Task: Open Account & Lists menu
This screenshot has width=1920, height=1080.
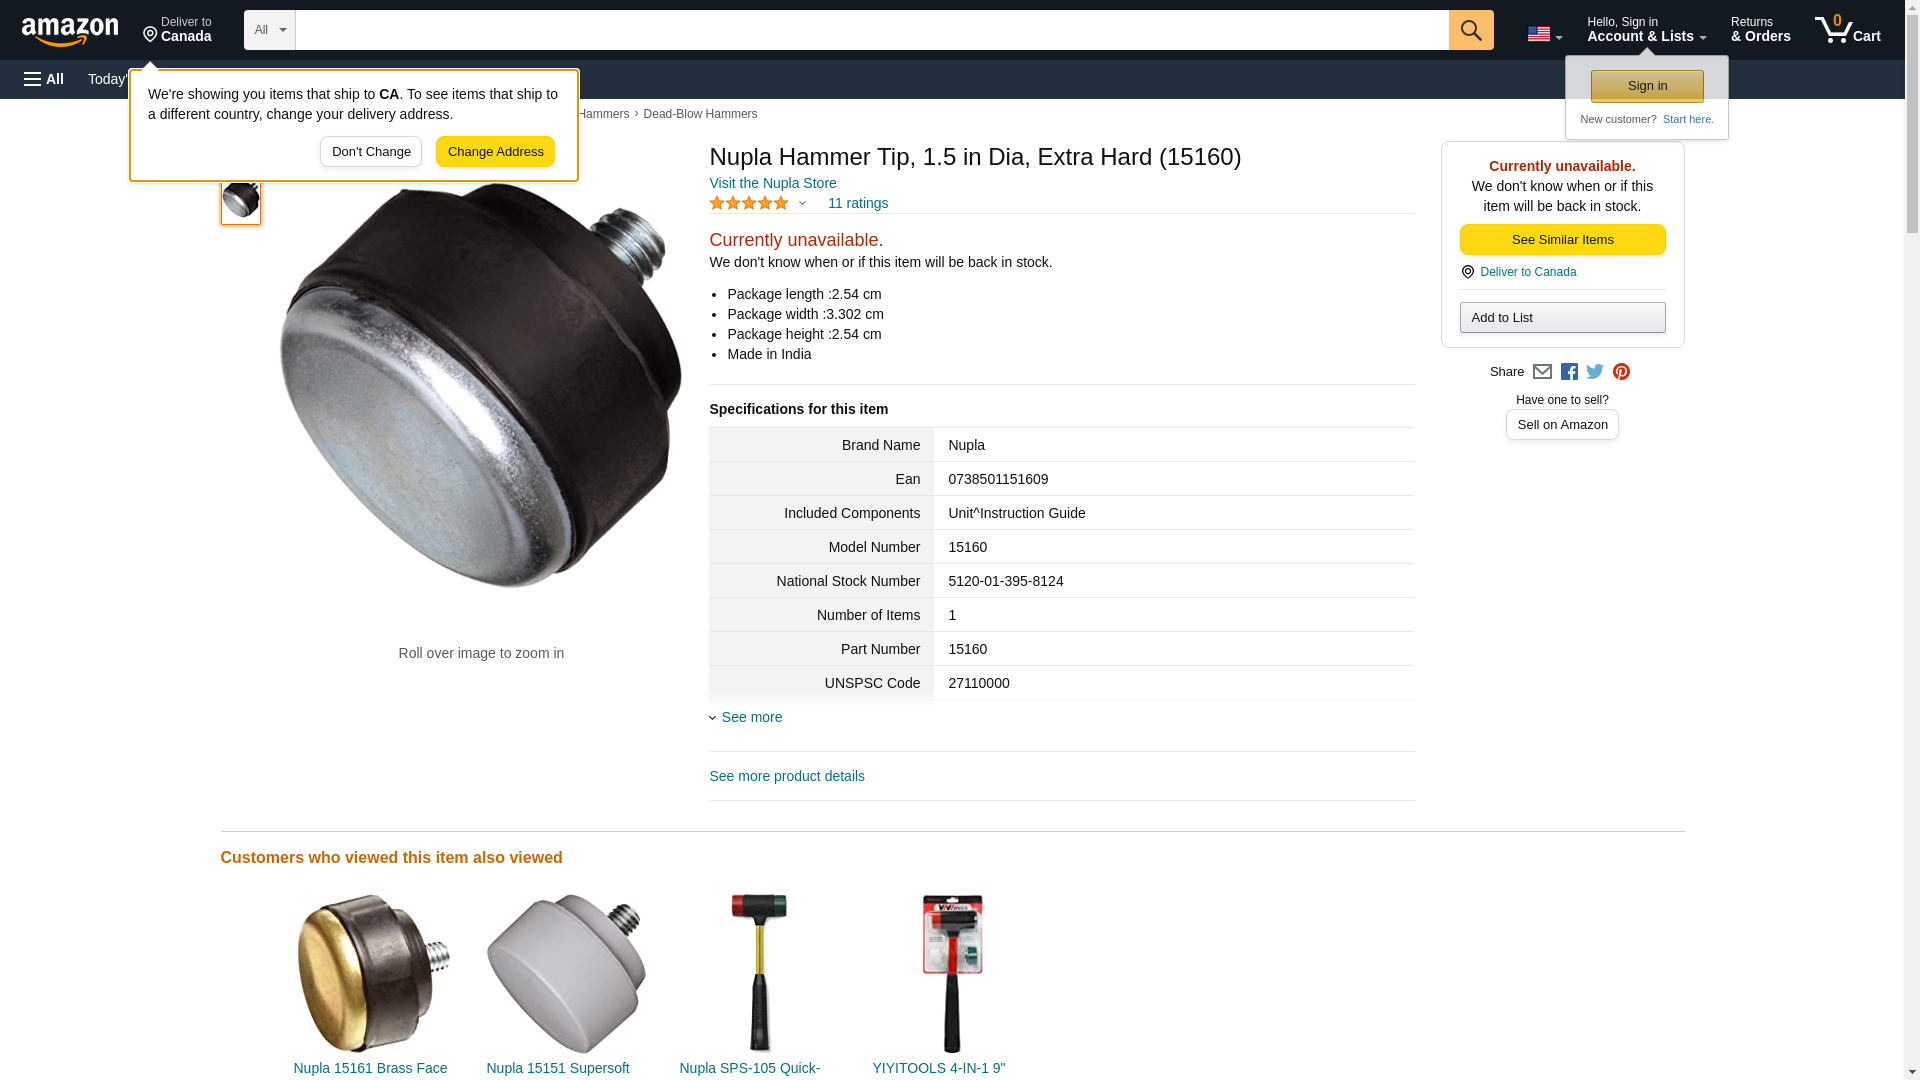Action: [x=1646, y=30]
